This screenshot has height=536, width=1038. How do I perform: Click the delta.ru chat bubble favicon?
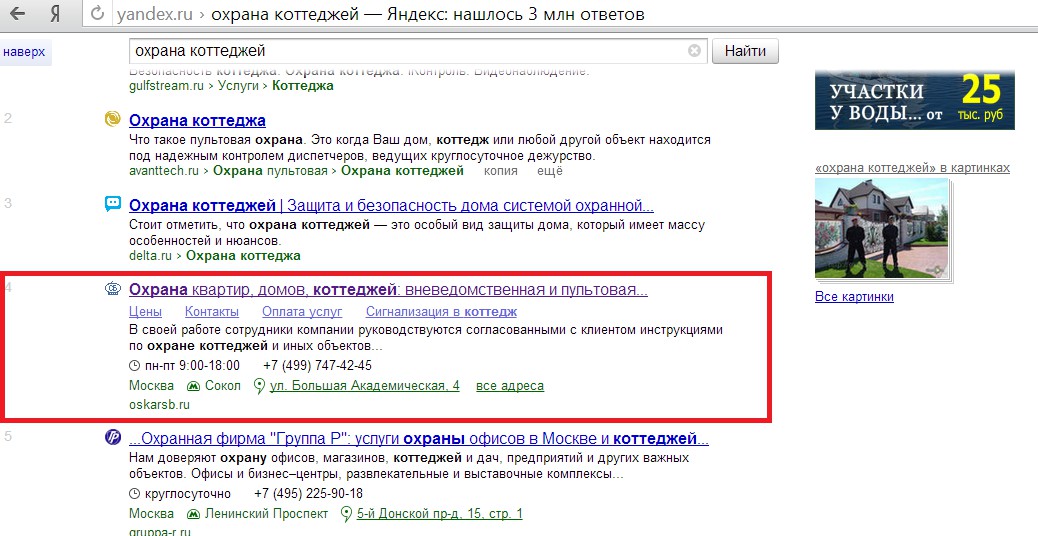coord(113,204)
